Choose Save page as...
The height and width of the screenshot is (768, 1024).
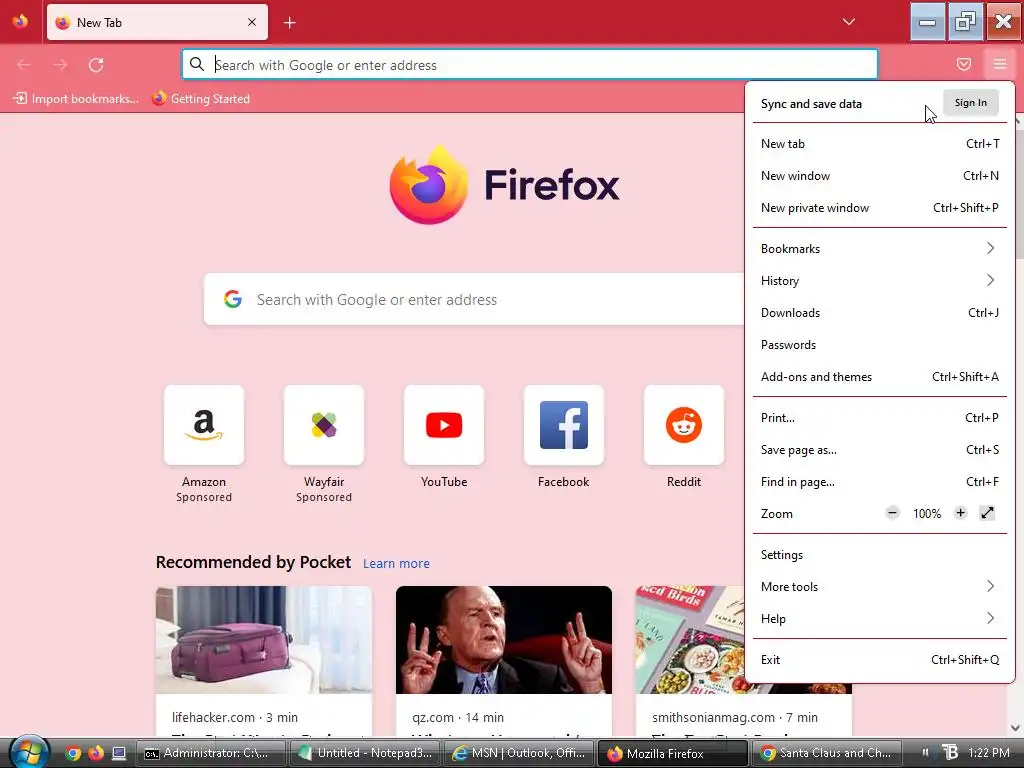click(x=880, y=450)
